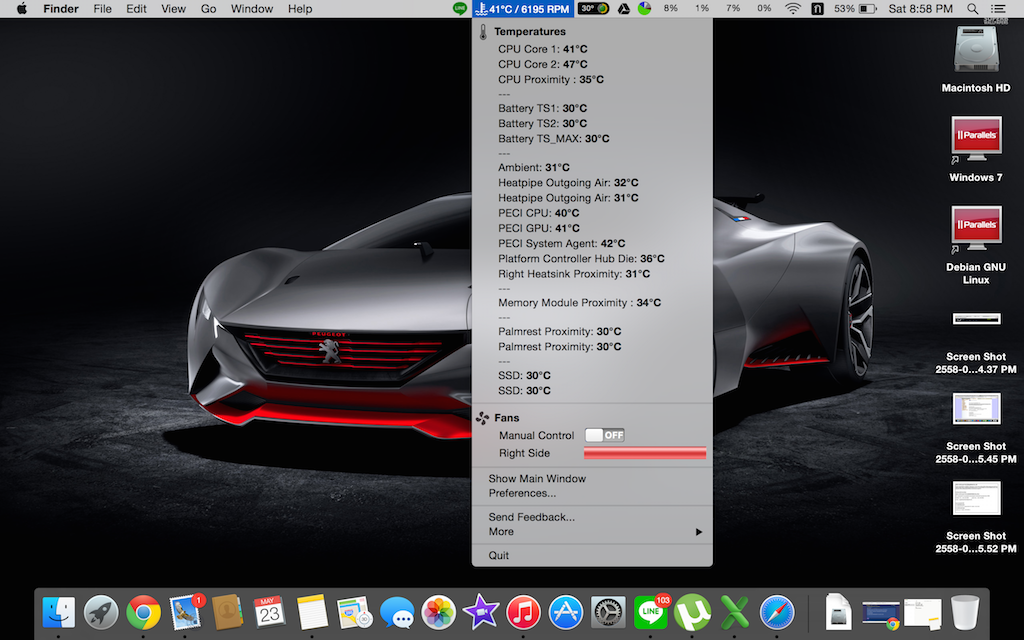
Task: Choose Quit at the menu bottom
Action: (x=499, y=555)
